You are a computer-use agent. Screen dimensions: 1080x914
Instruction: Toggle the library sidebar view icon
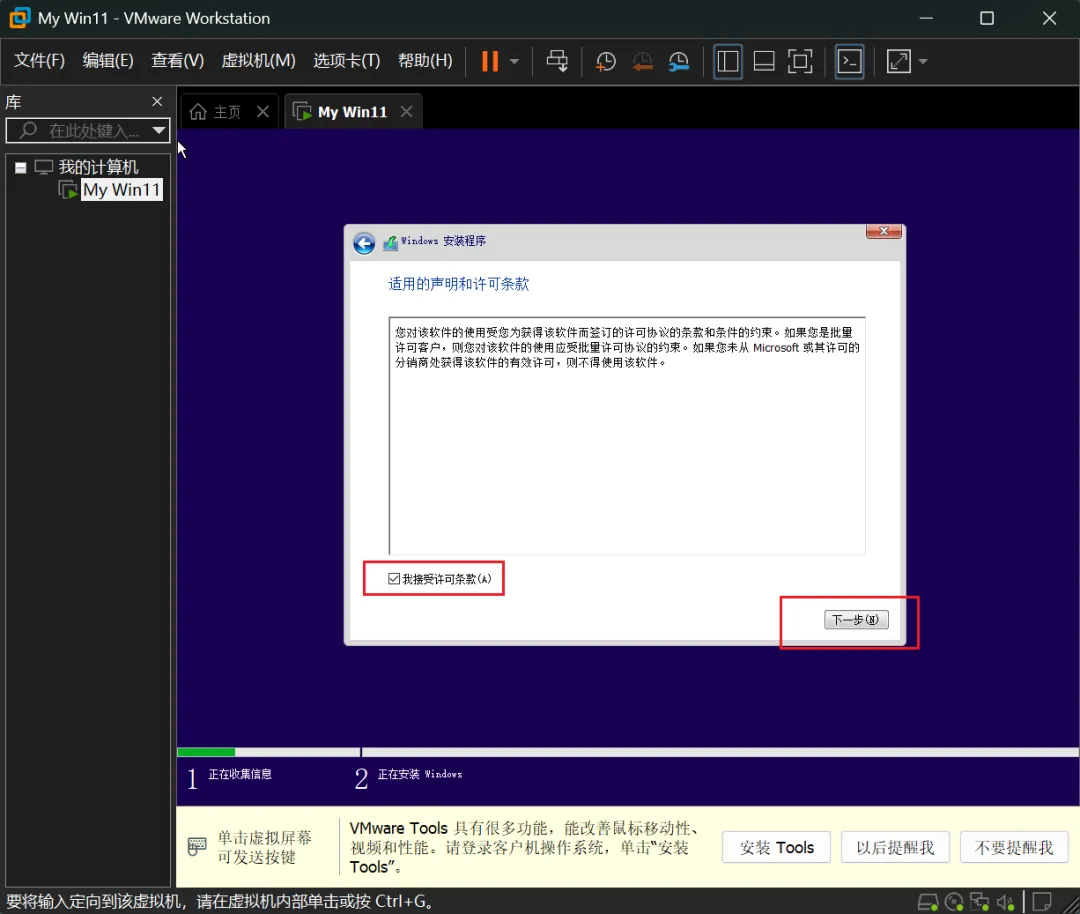(x=727, y=61)
